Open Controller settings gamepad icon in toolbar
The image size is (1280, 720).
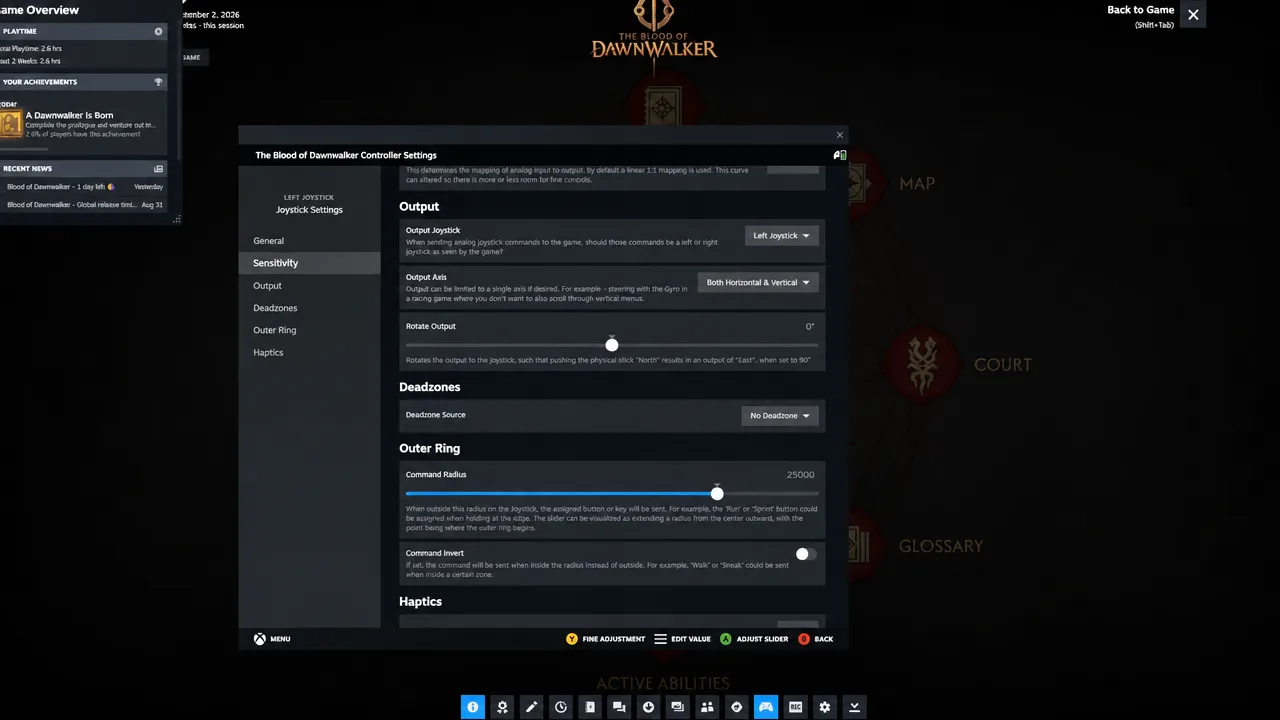pyautogui.click(x=766, y=707)
